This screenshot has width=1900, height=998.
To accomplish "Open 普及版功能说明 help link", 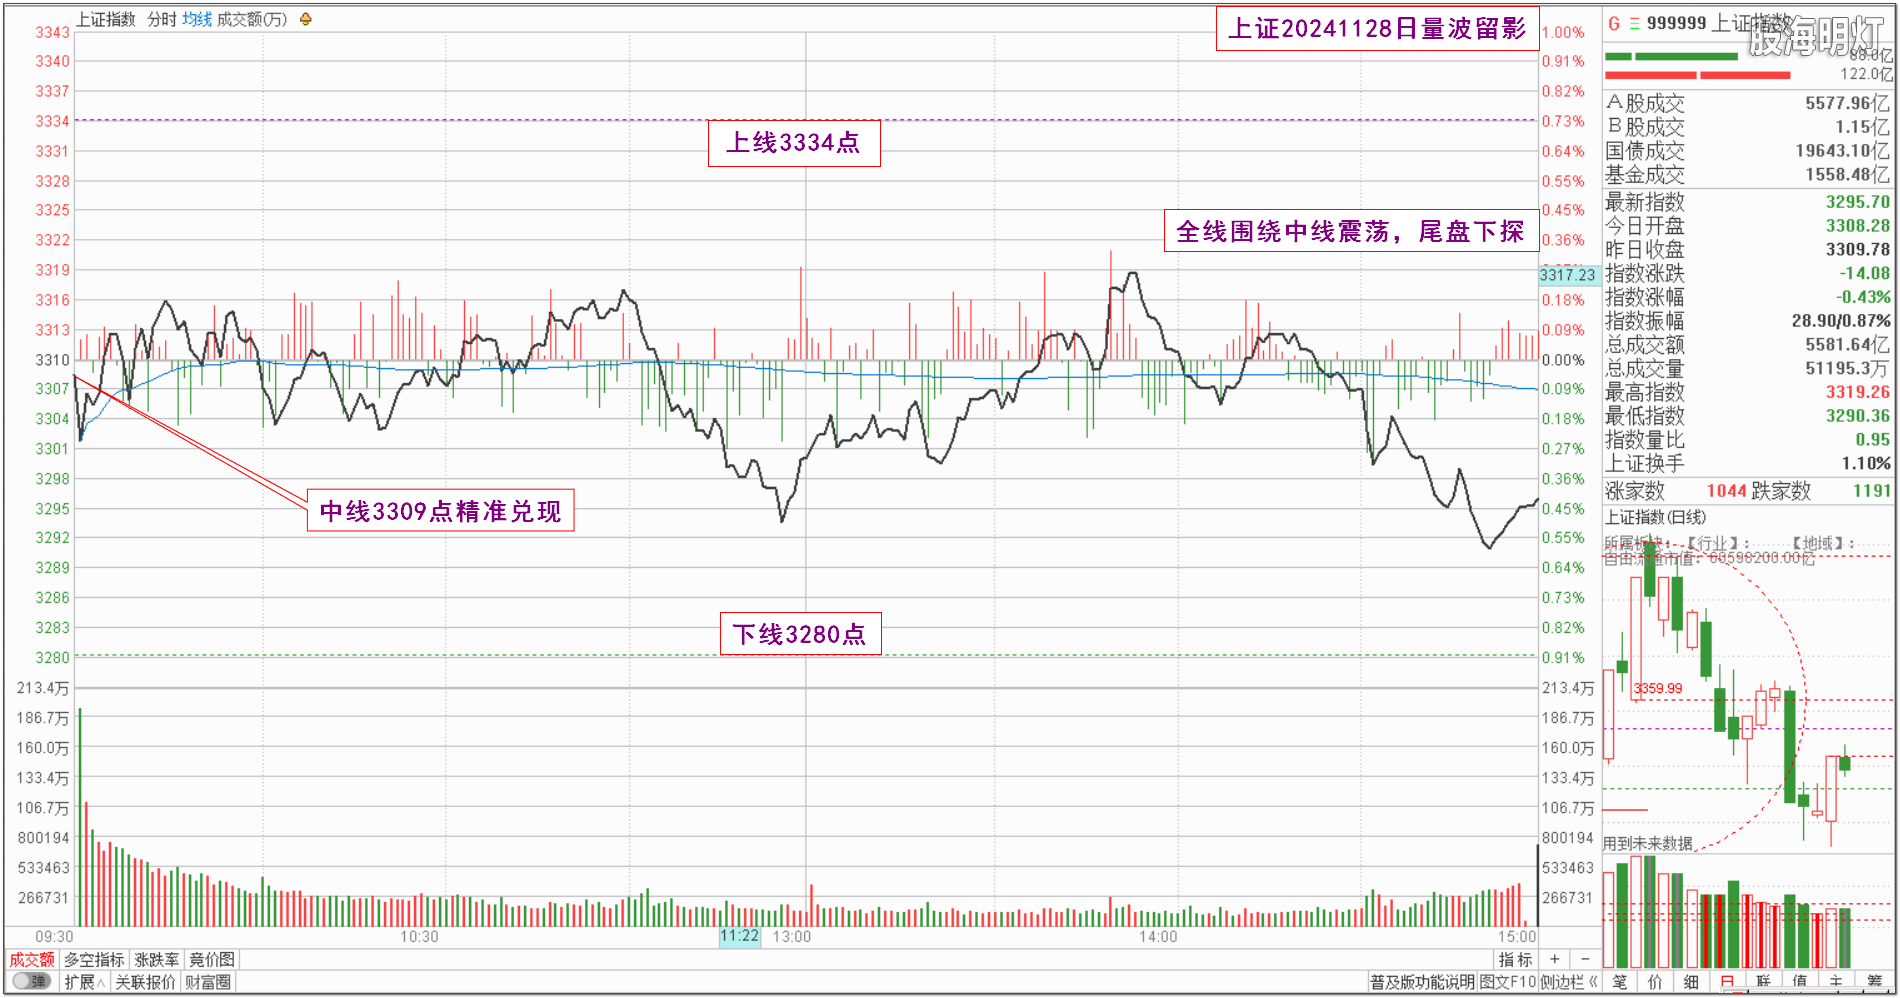I will [x=1422, y=982].
